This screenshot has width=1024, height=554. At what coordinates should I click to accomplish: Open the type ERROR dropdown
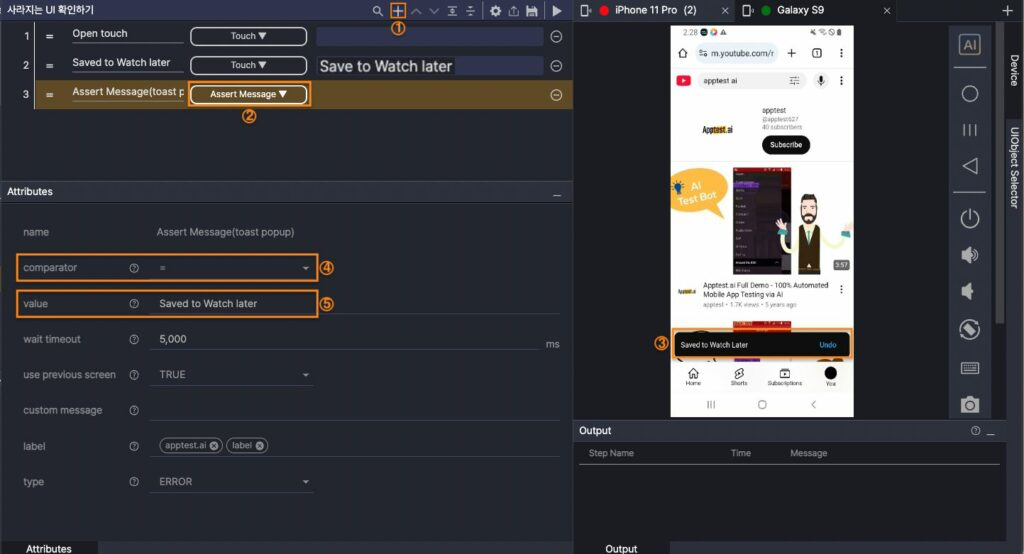(x=305, y=482)
